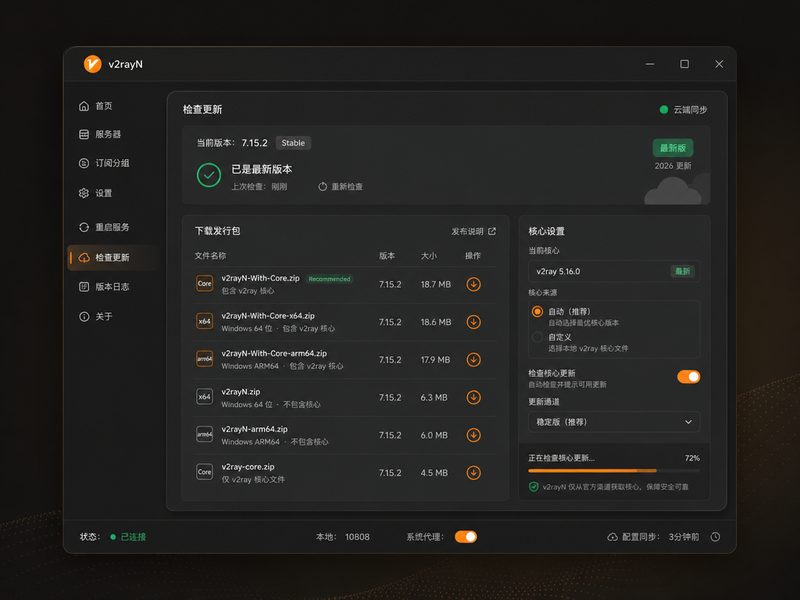The width and height of the screenshot is (800, 600).
Task: Open 更新通道 稳定版 dropdown
Action: (x=614, y=422)
